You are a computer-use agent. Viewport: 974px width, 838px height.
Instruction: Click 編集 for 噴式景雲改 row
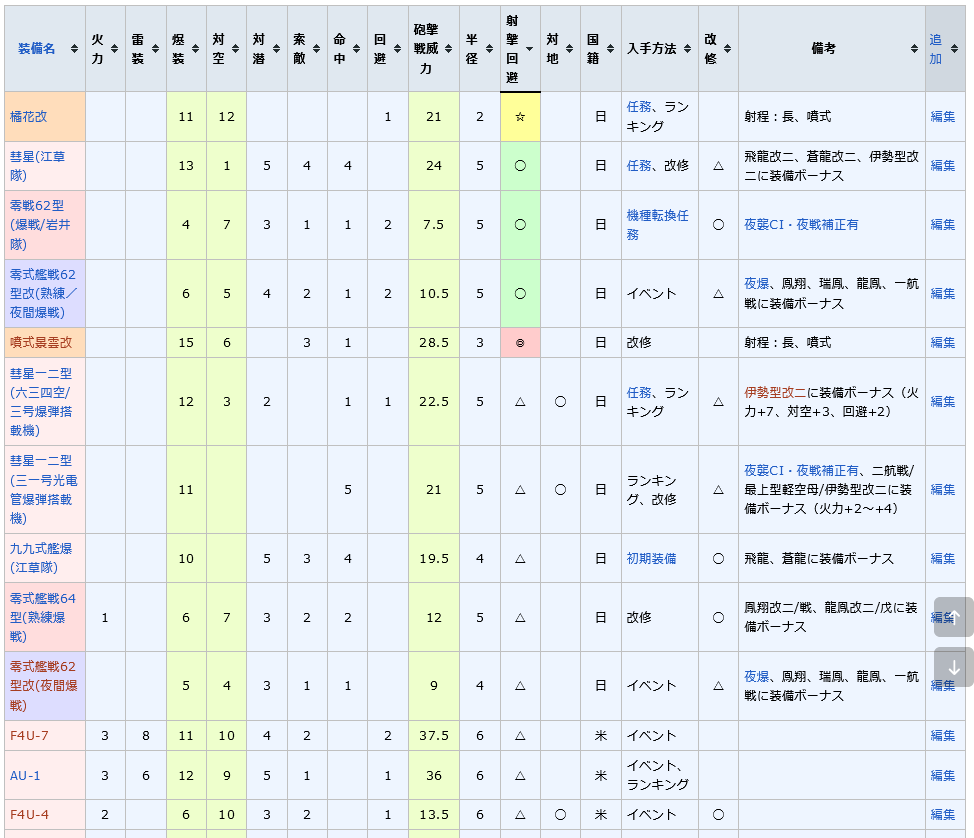(x=942, y=342)
